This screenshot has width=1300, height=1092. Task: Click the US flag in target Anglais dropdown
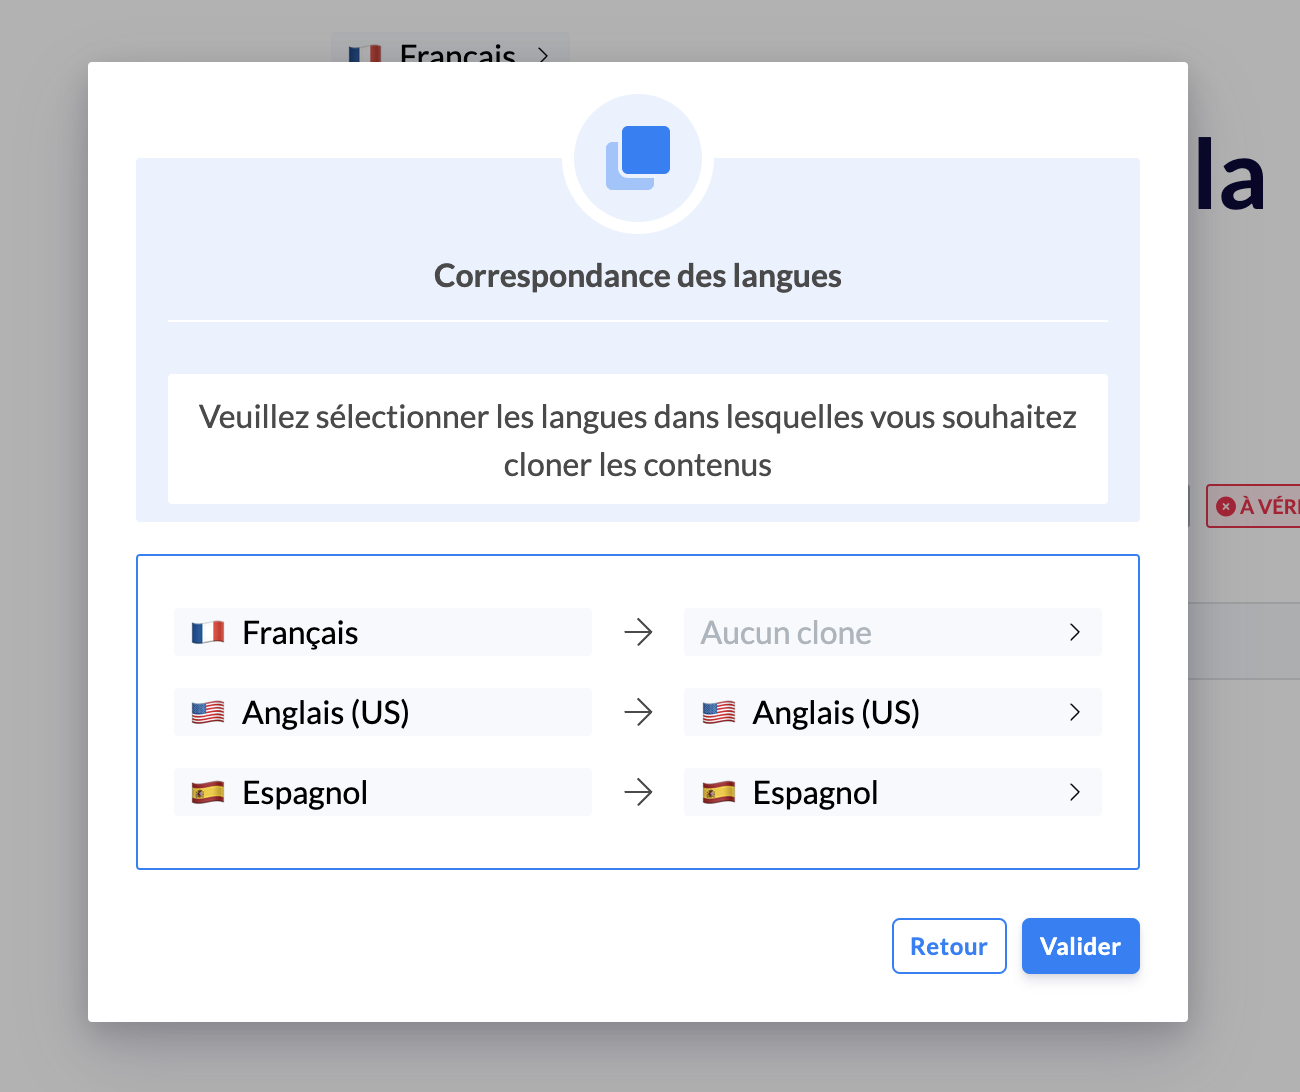719,713
